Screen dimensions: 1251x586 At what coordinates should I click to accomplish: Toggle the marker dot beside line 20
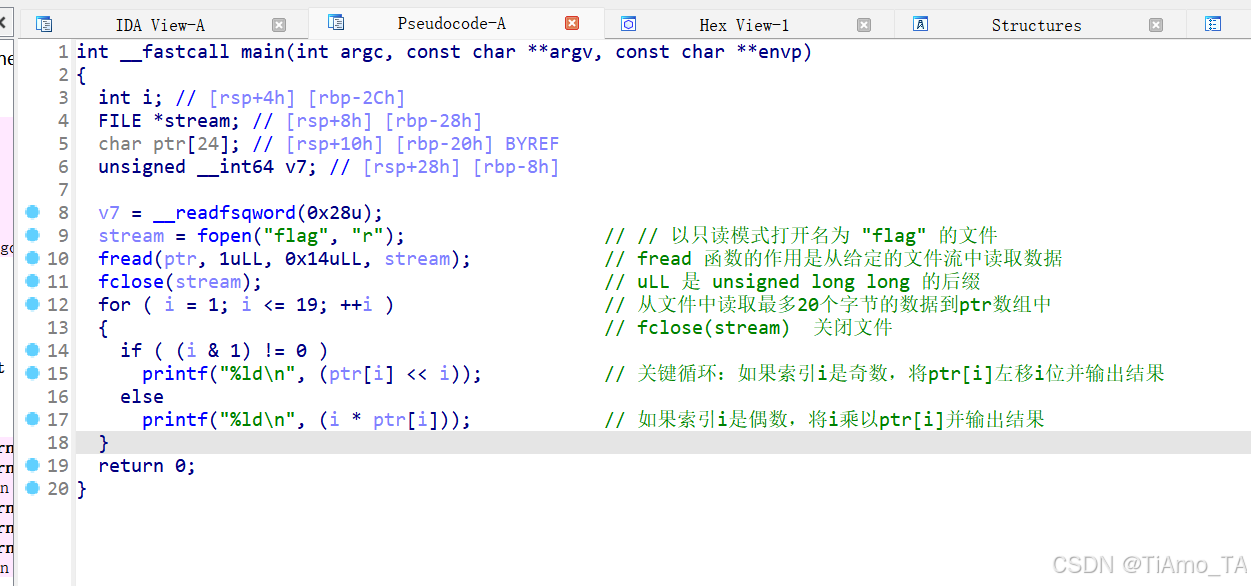tap(32, 488)
